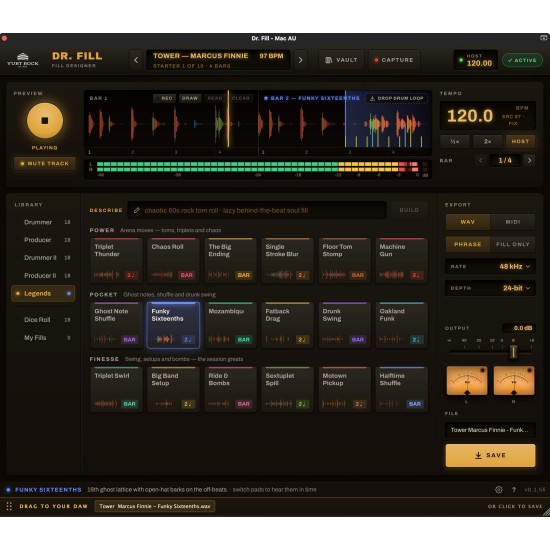Click the output 0.0 dB value box
Screen dimensions: 550x550
pyautogui.click(x=519, y=328)
